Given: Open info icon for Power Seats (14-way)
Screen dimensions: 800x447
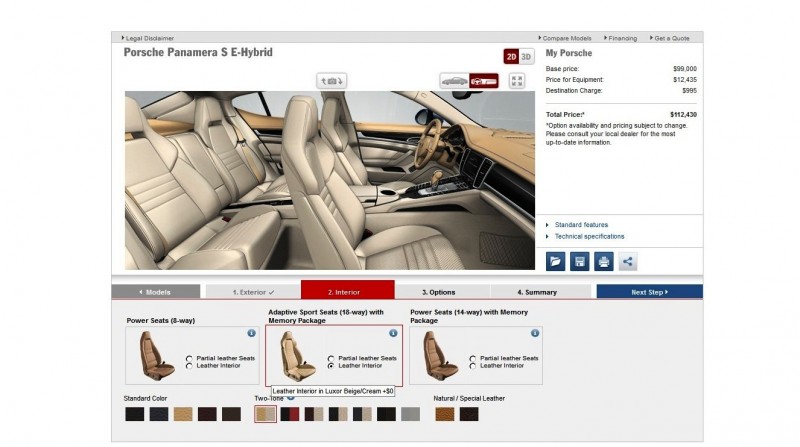Looking at the screenshot, I should (535, 333).
